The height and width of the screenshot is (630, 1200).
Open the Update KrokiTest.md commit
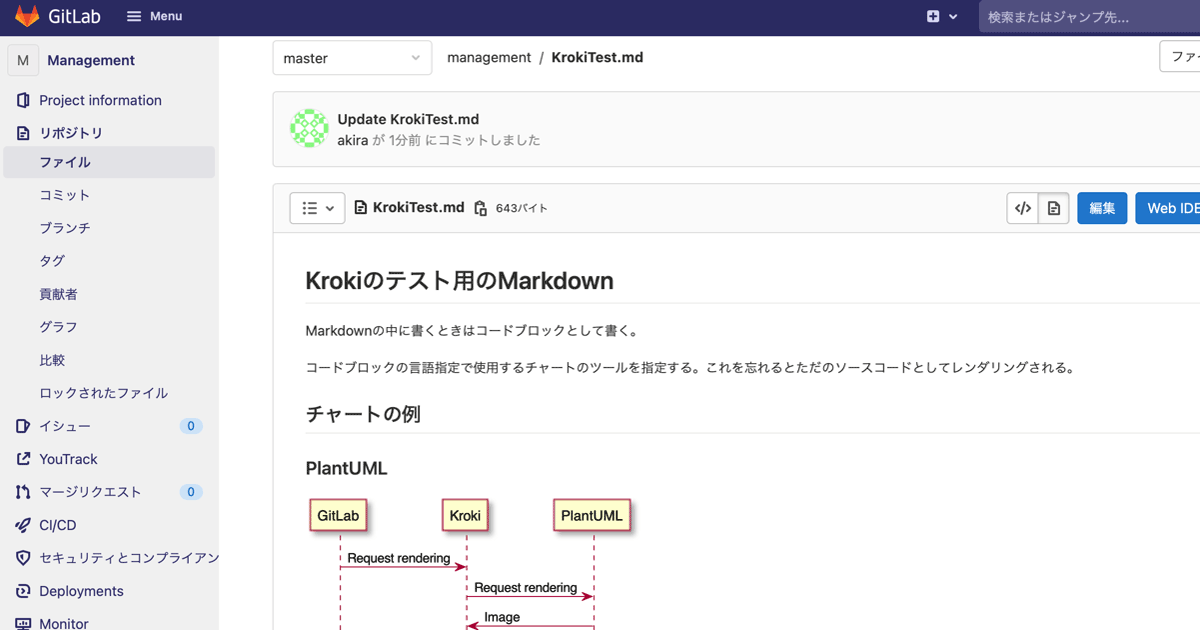pyautogui.click(x=408, y=120)
